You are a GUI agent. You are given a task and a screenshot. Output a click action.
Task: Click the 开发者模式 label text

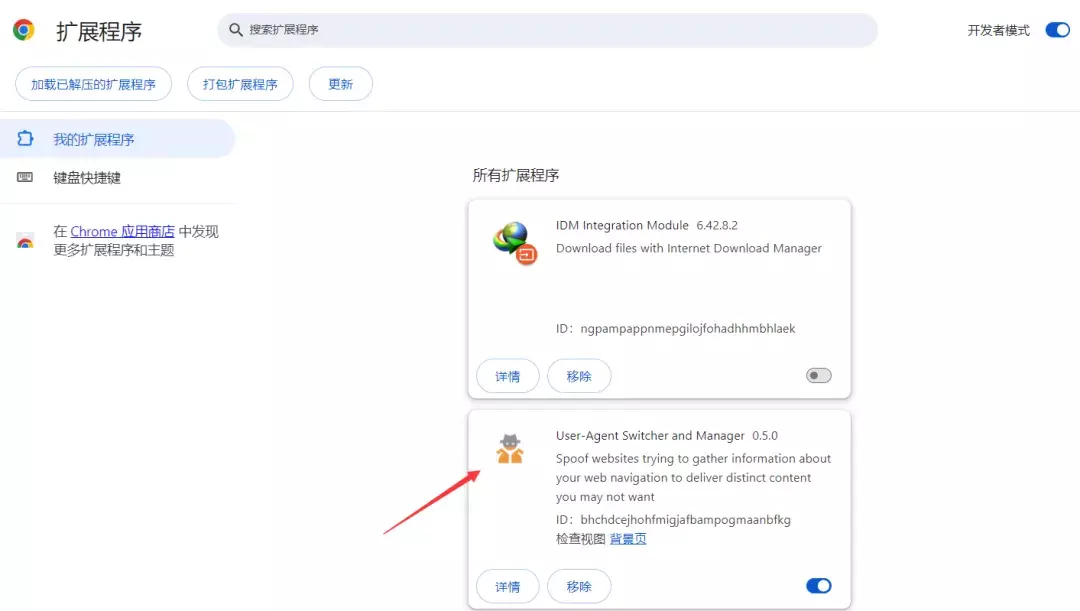pyautogui.click(x=999, y=30)
